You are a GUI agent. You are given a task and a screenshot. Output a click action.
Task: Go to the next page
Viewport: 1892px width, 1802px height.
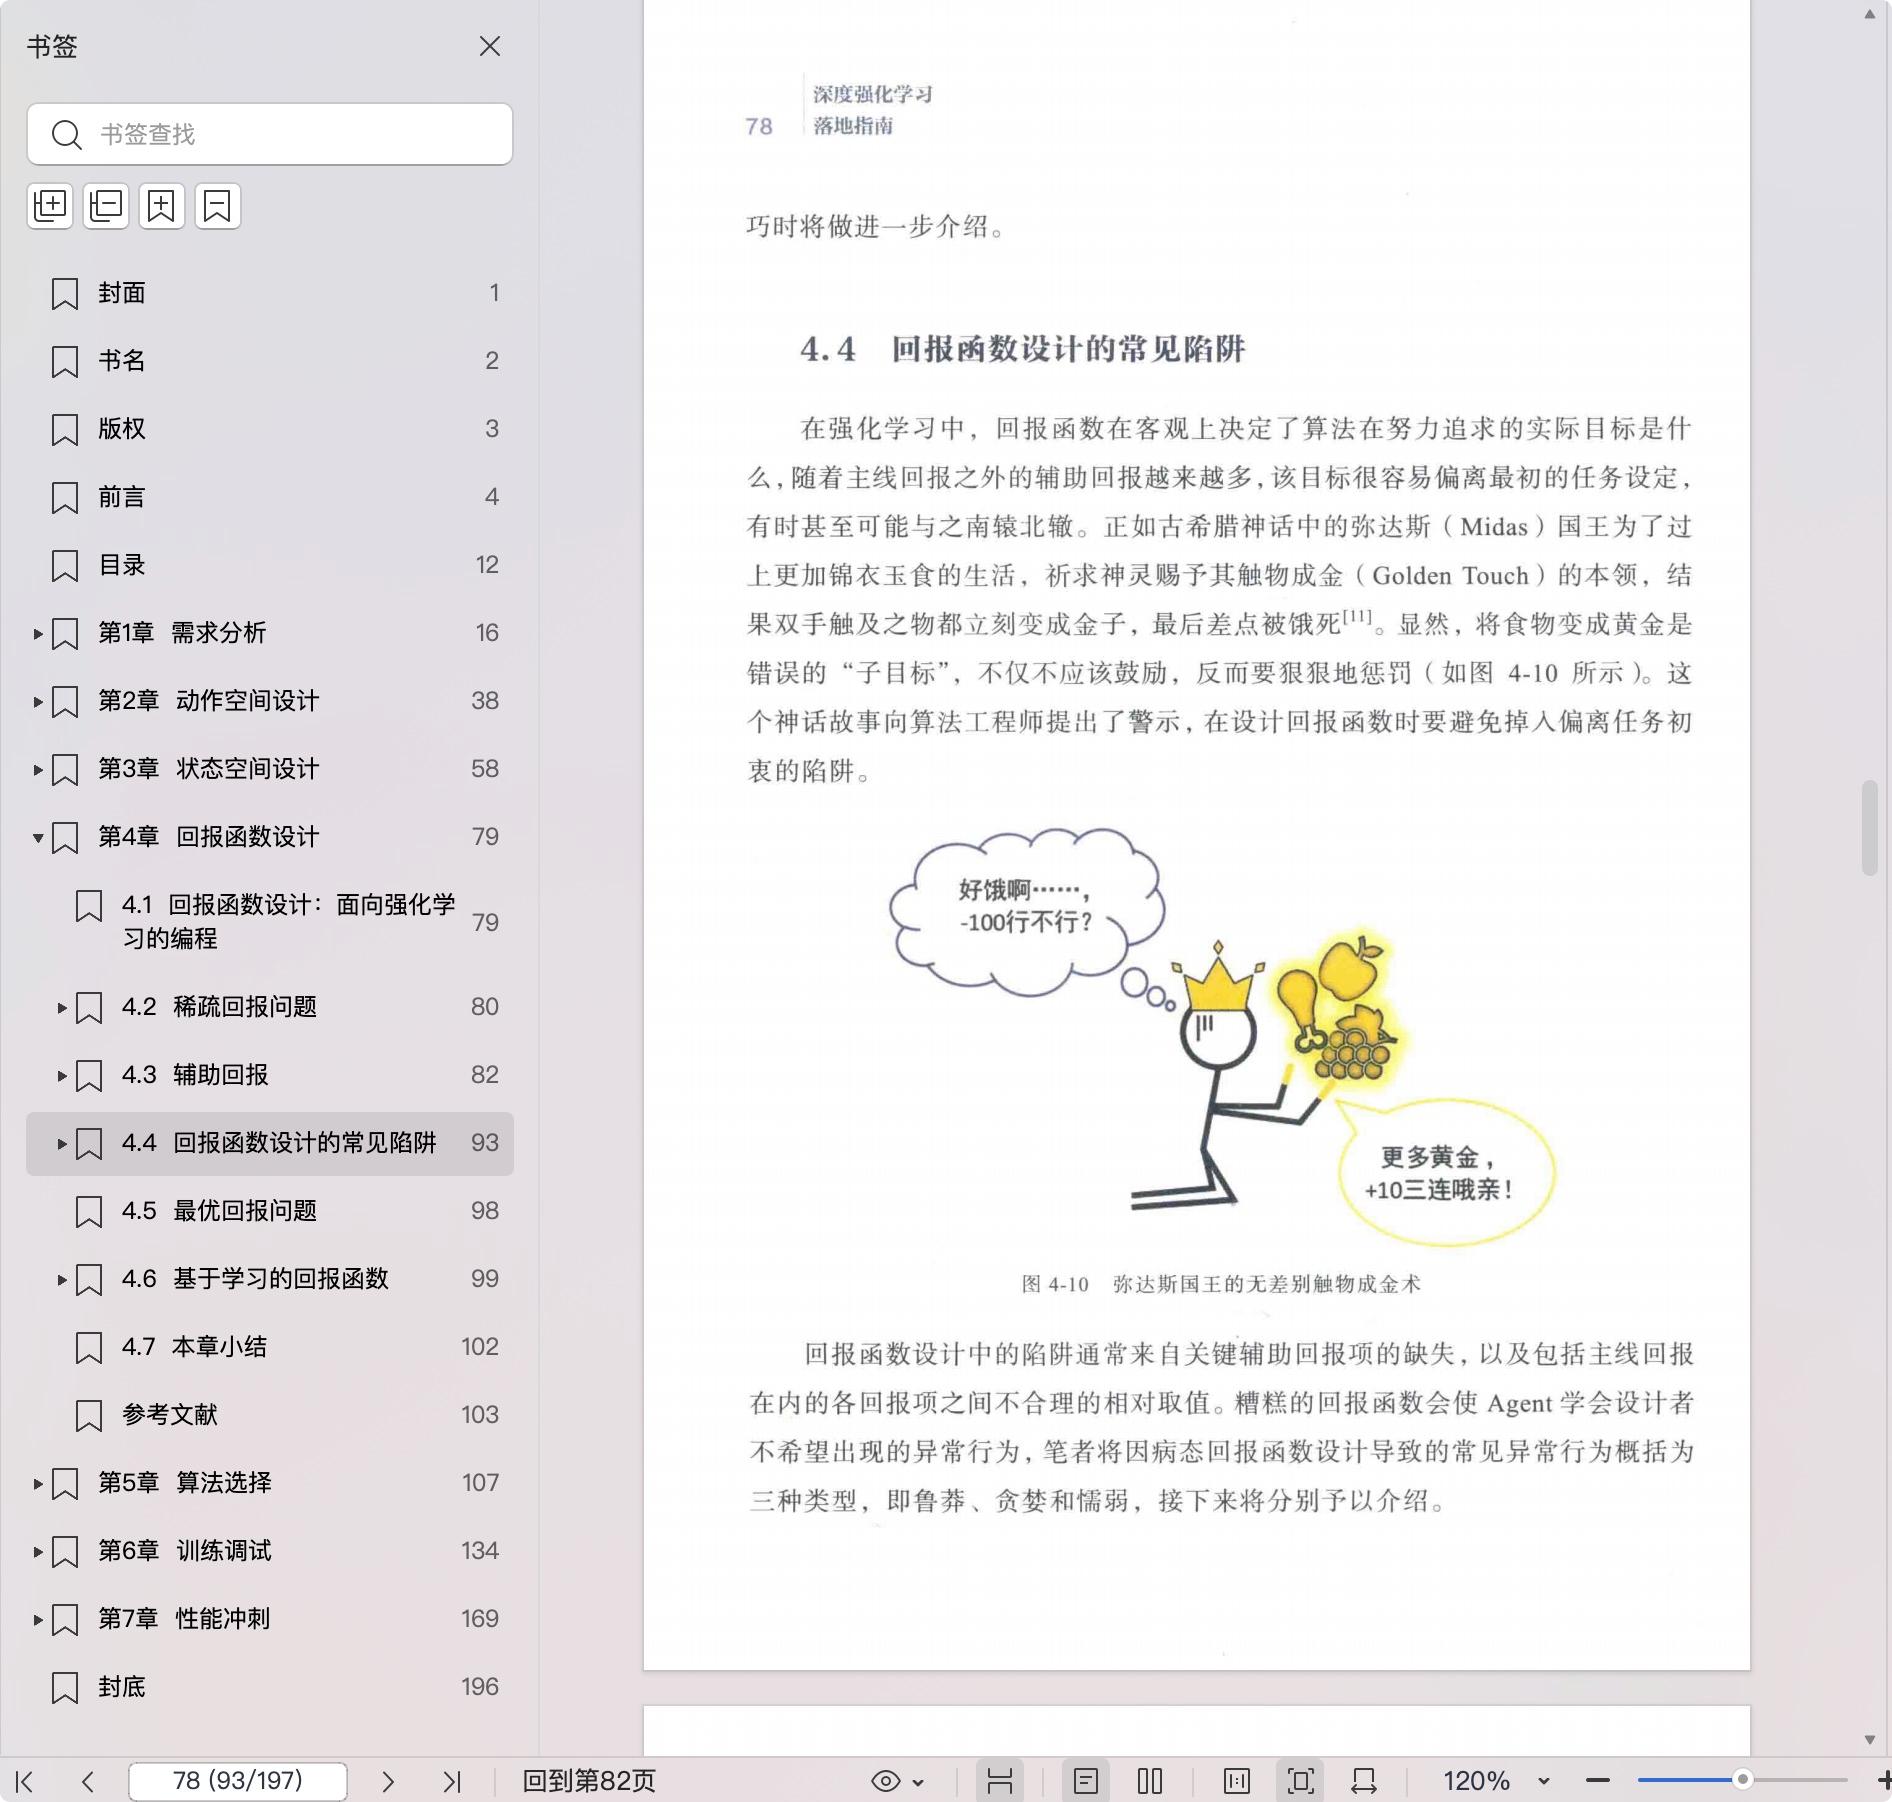(x=388, y=1781)
